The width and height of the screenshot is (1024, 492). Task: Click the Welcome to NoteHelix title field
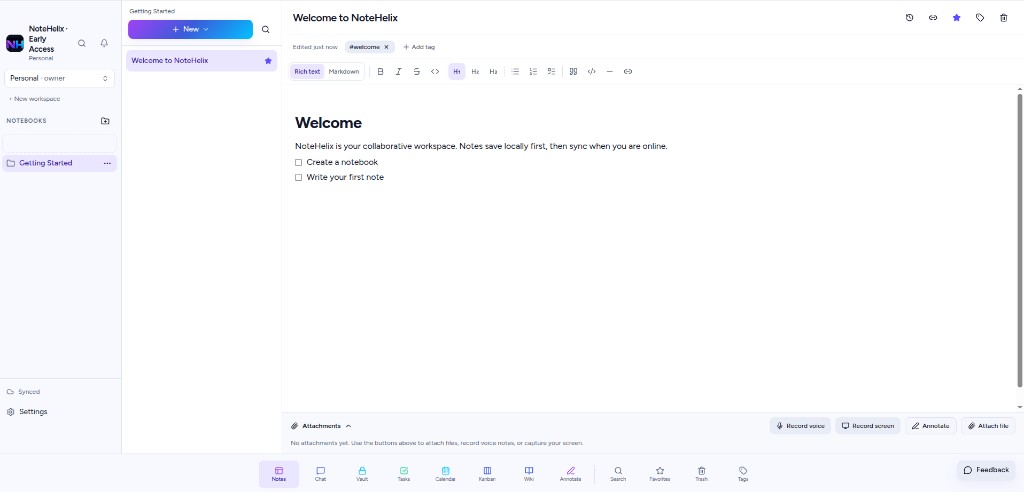point(345,18)
